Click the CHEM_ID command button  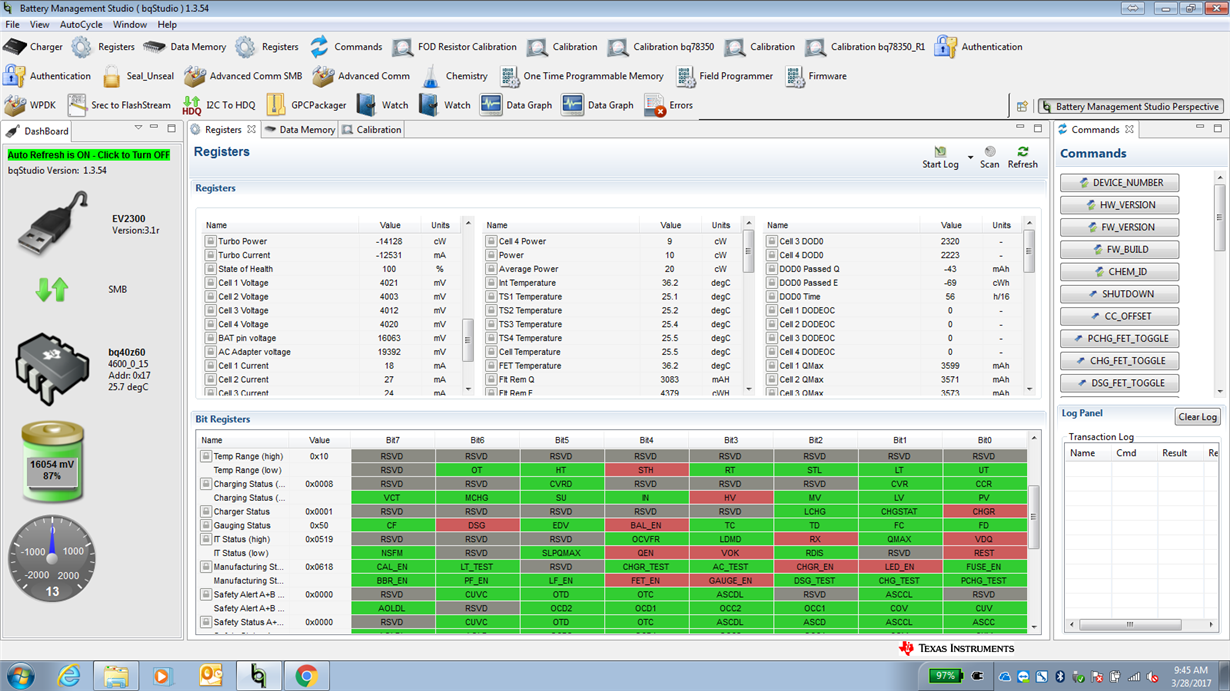[x=1119, y=272]
